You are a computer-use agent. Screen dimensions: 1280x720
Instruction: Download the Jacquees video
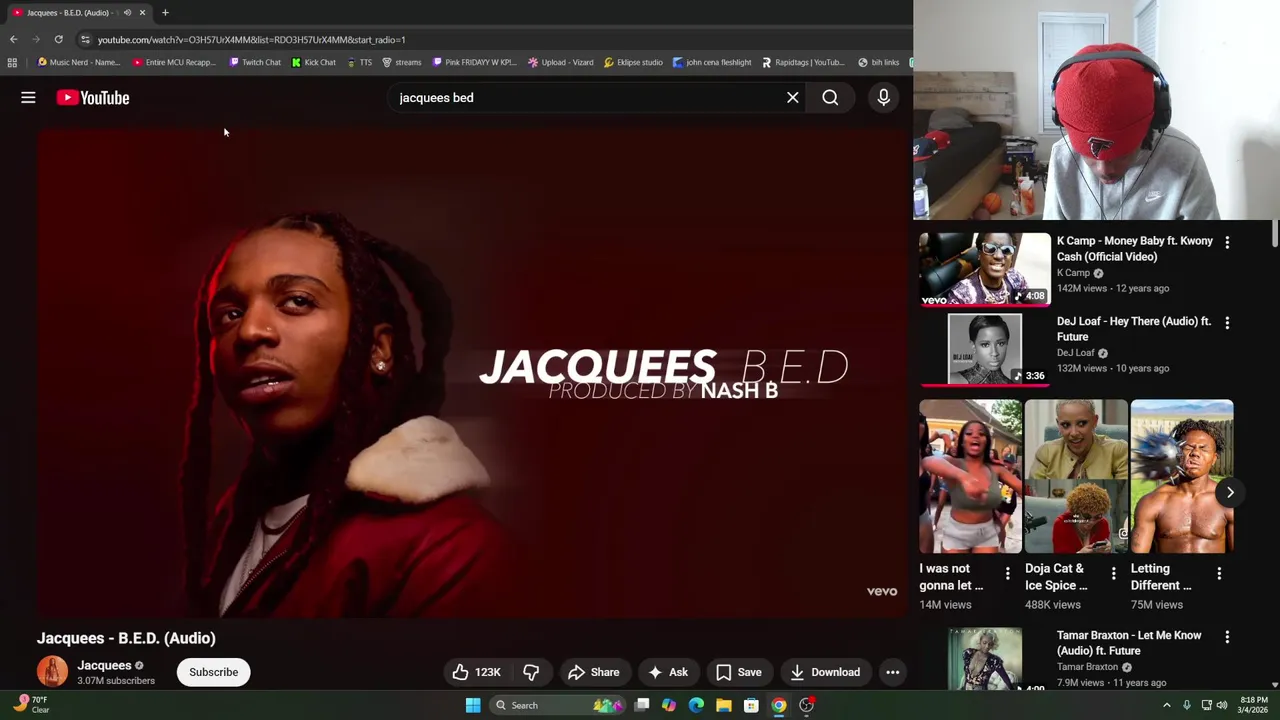point(825,672)
